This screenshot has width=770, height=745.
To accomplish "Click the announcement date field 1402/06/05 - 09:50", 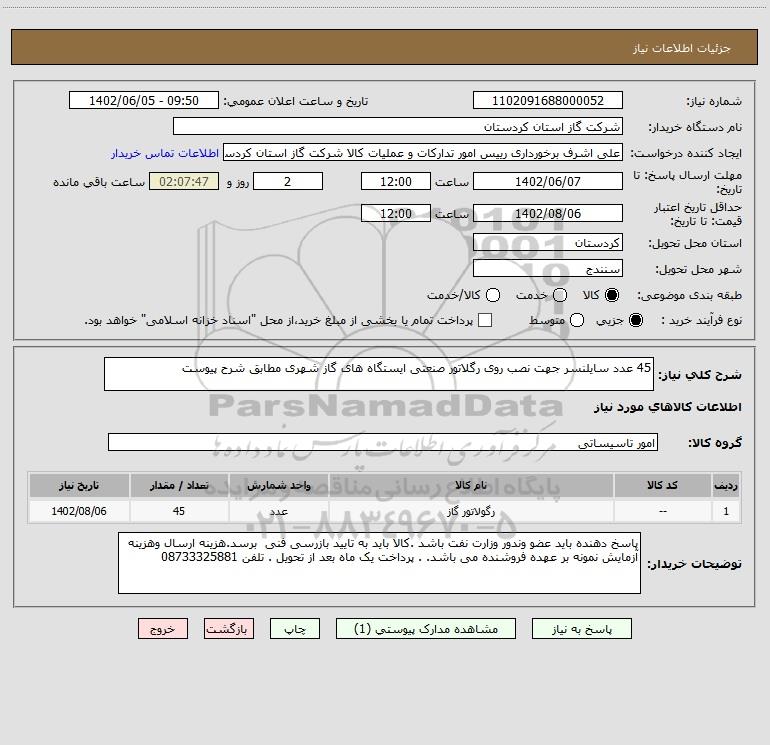I will pos(144,100).
